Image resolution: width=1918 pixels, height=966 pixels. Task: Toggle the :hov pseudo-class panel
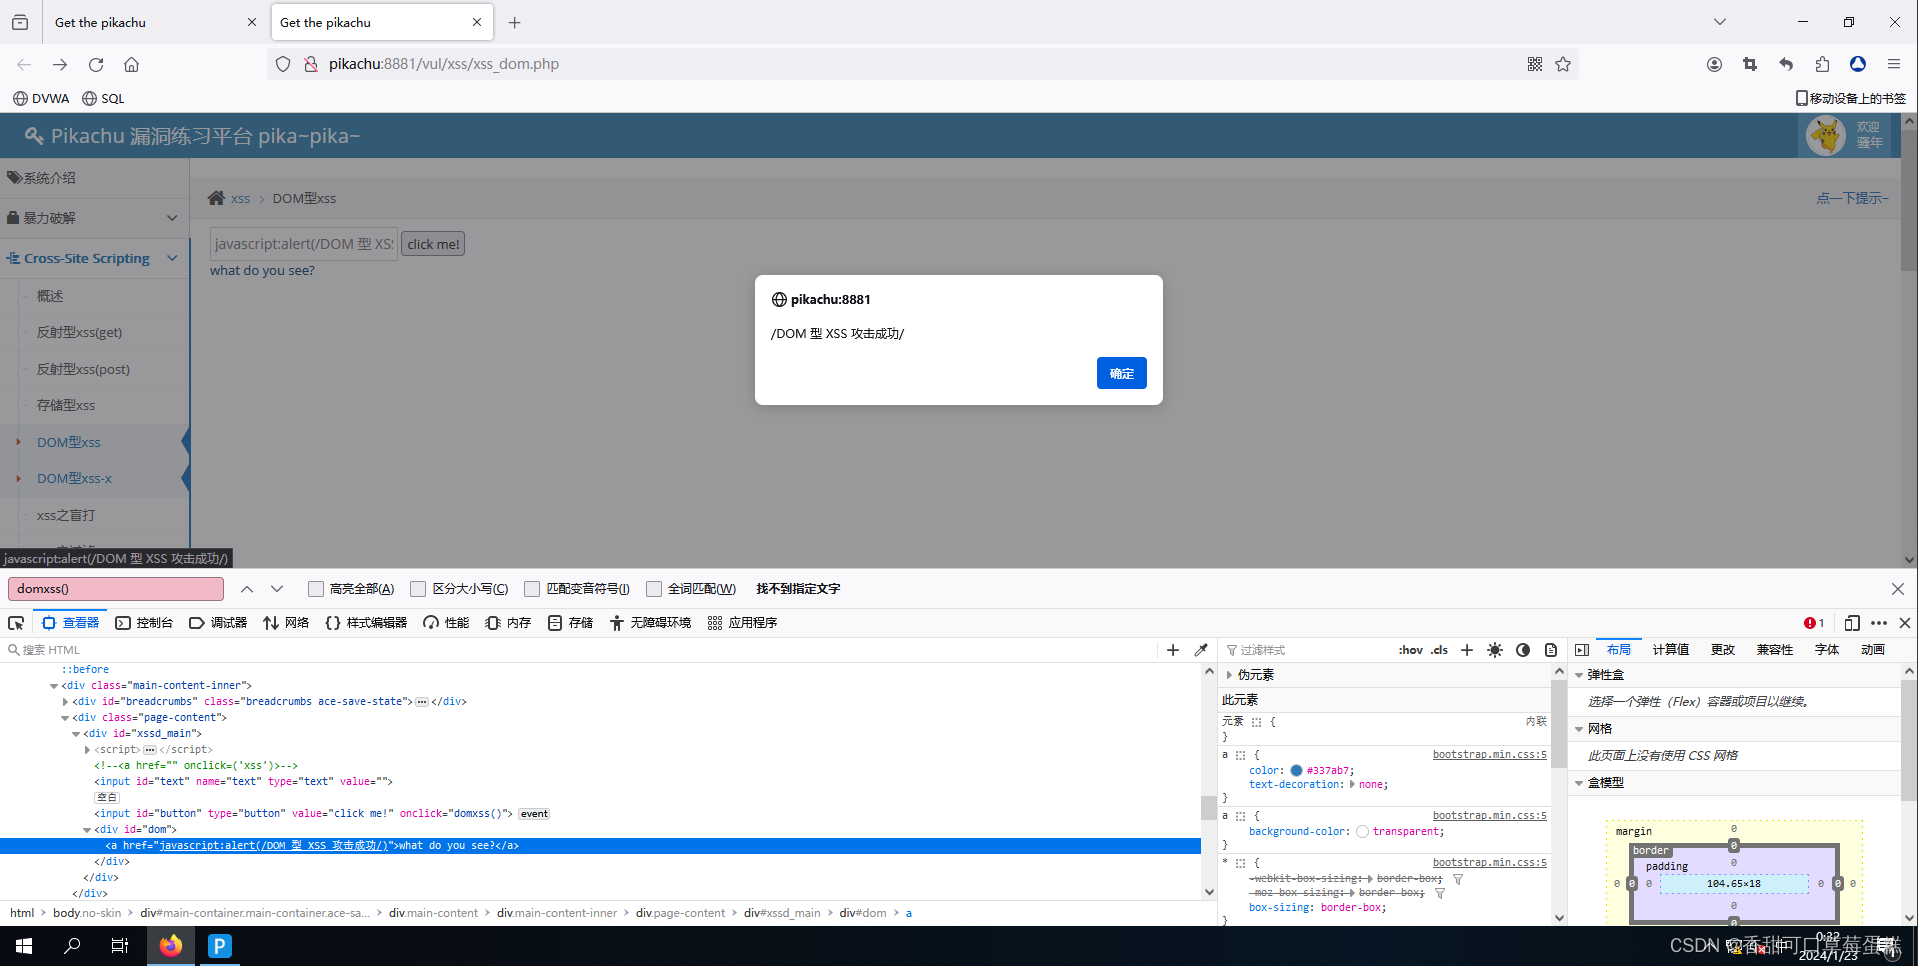coord(1410,650)
